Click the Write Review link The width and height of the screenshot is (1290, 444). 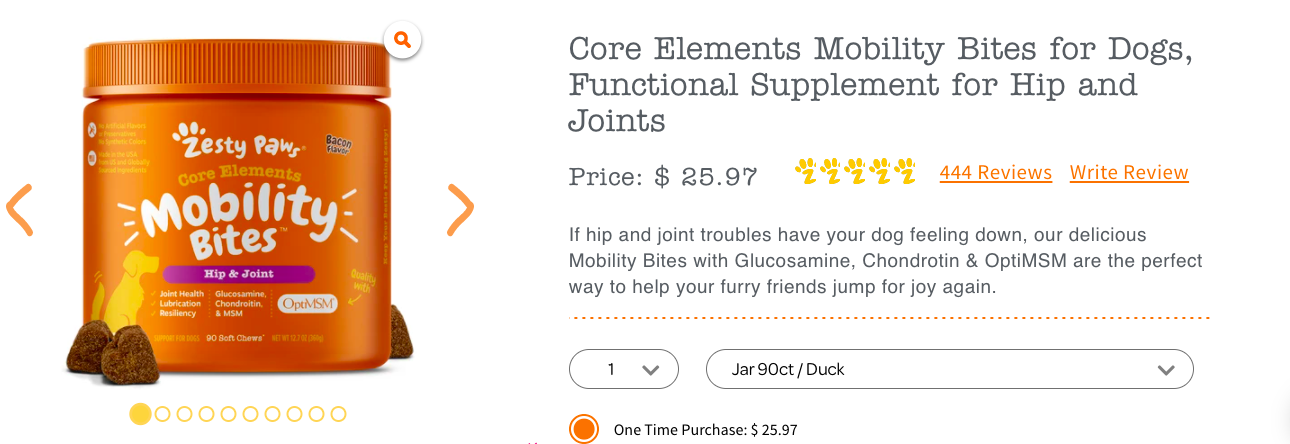(1129, 173)
